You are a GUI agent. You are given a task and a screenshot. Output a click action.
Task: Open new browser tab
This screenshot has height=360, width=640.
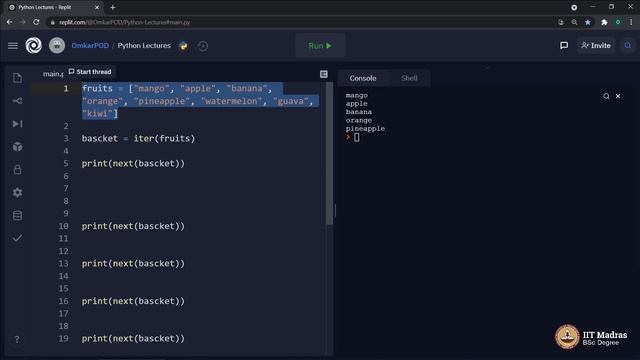tap(113, 7)
